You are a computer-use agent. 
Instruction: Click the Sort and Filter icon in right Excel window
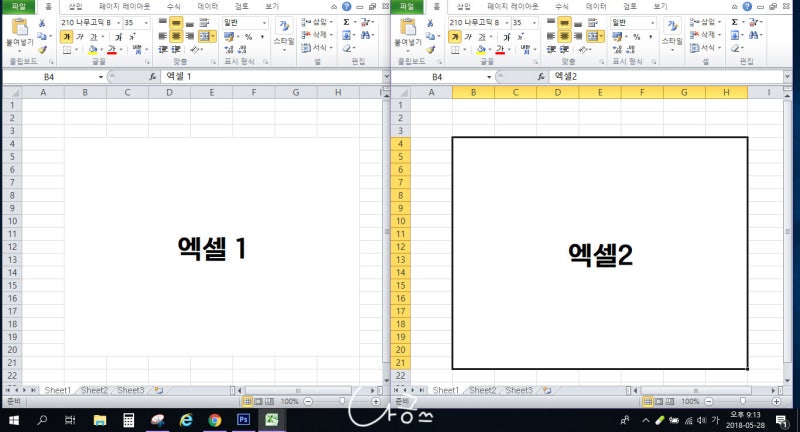pos(754,22)
